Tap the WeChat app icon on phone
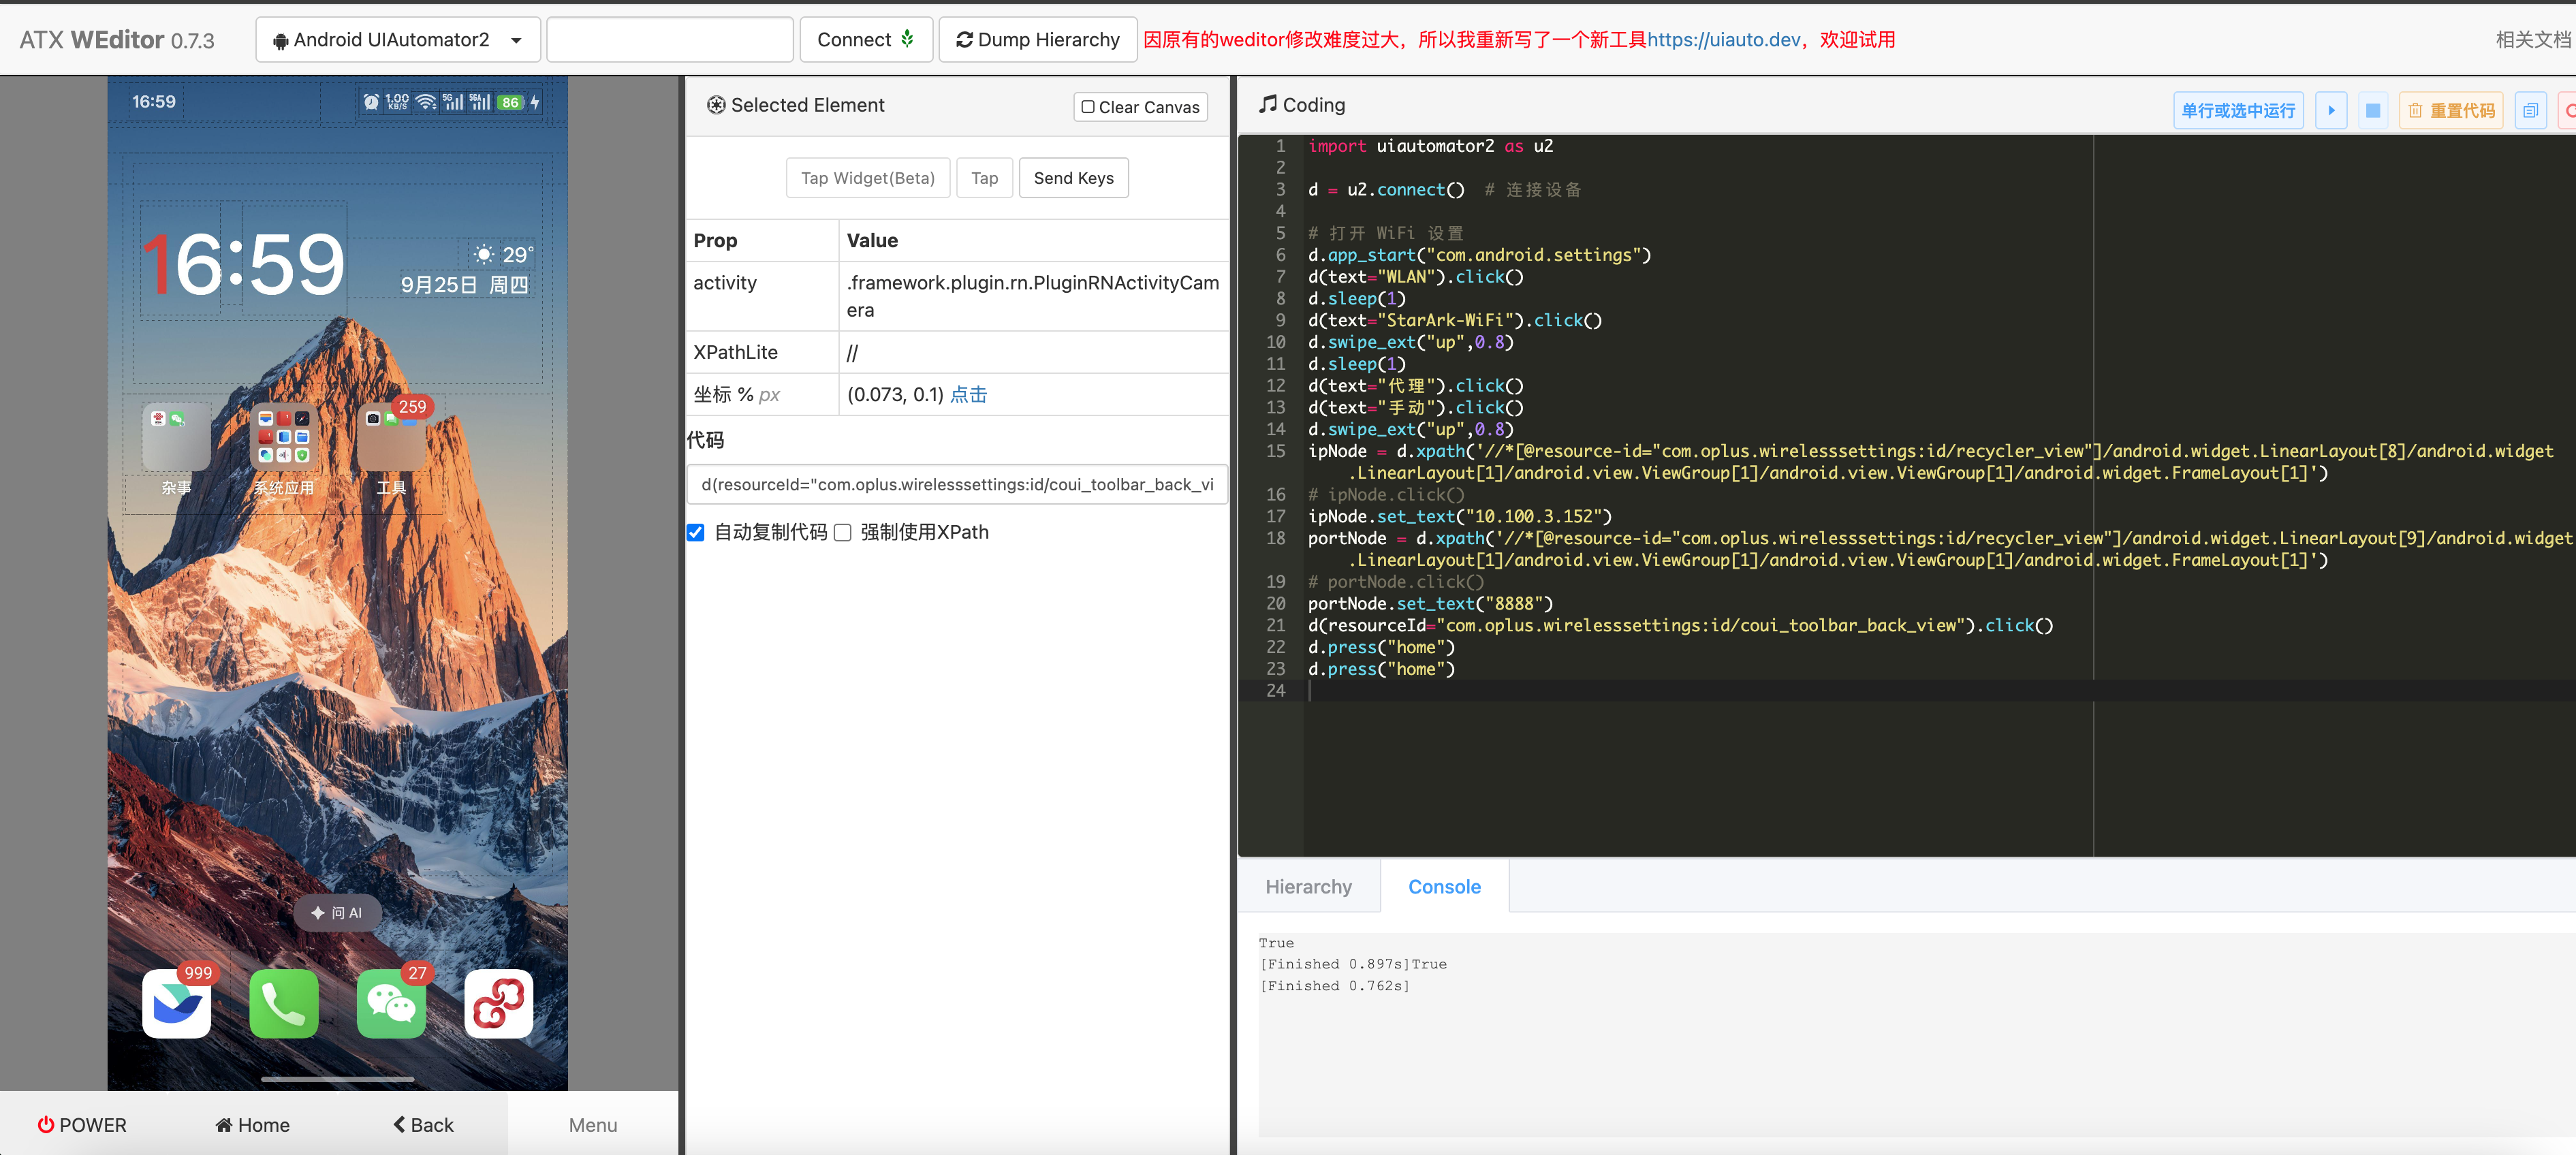The width and height of the screenshot is (2576, 1155). coord(391,1004)
